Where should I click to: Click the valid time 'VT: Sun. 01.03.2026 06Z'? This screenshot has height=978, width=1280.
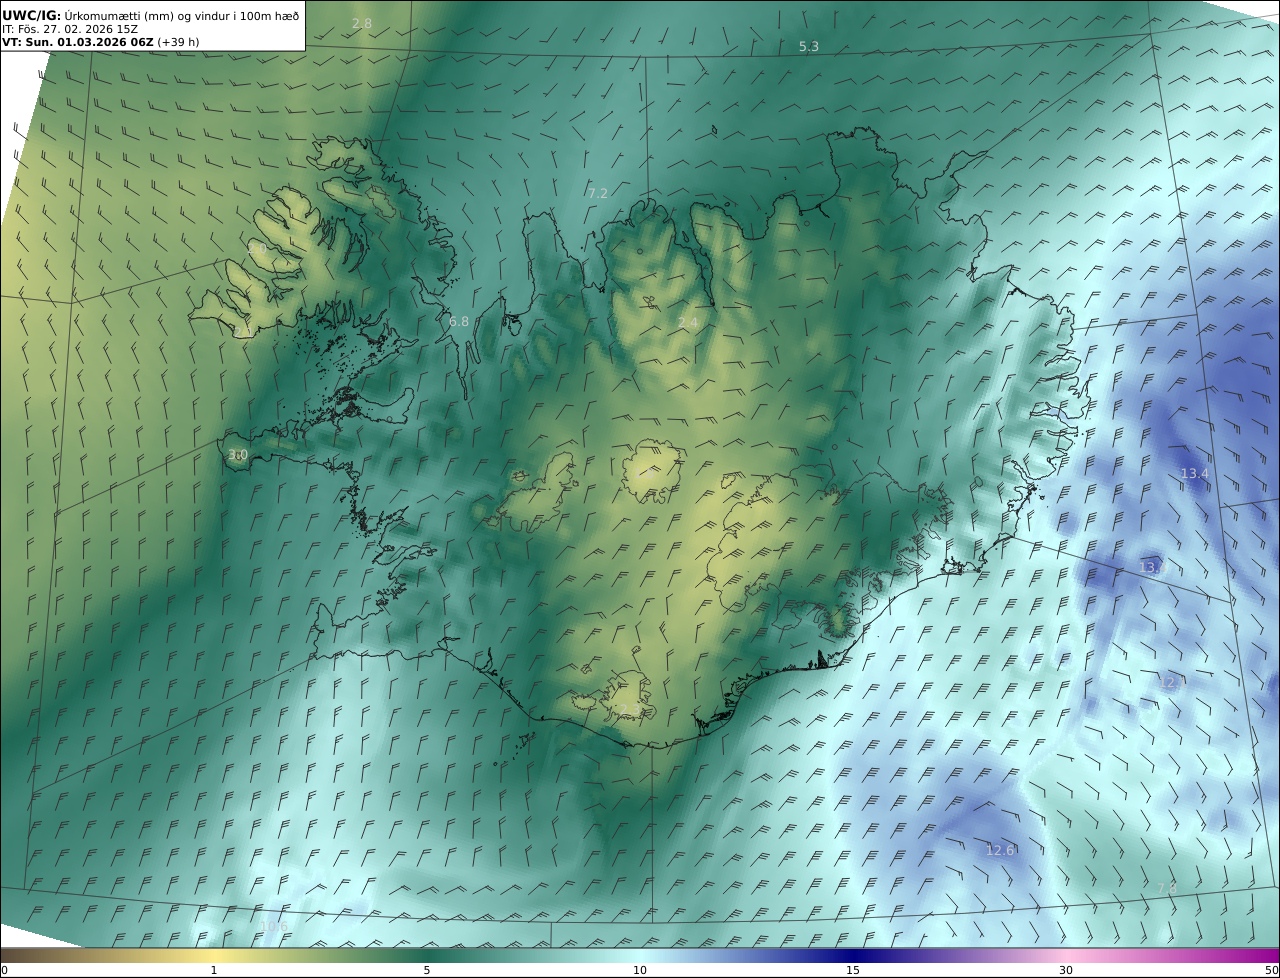pyautogui.click(x=77, y=42)
